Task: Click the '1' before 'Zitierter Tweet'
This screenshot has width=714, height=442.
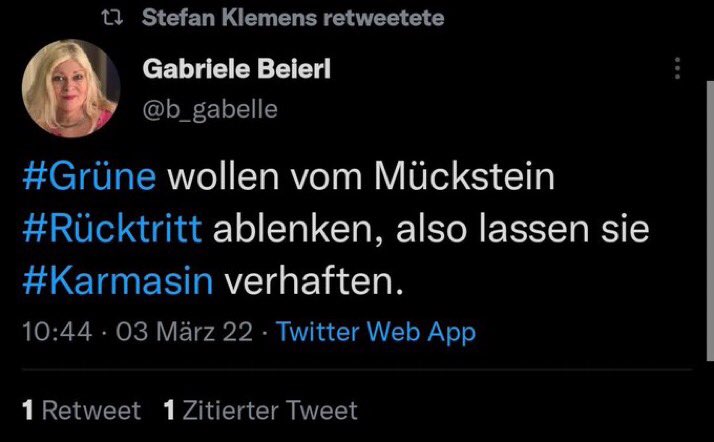Action: click(168, 410)
